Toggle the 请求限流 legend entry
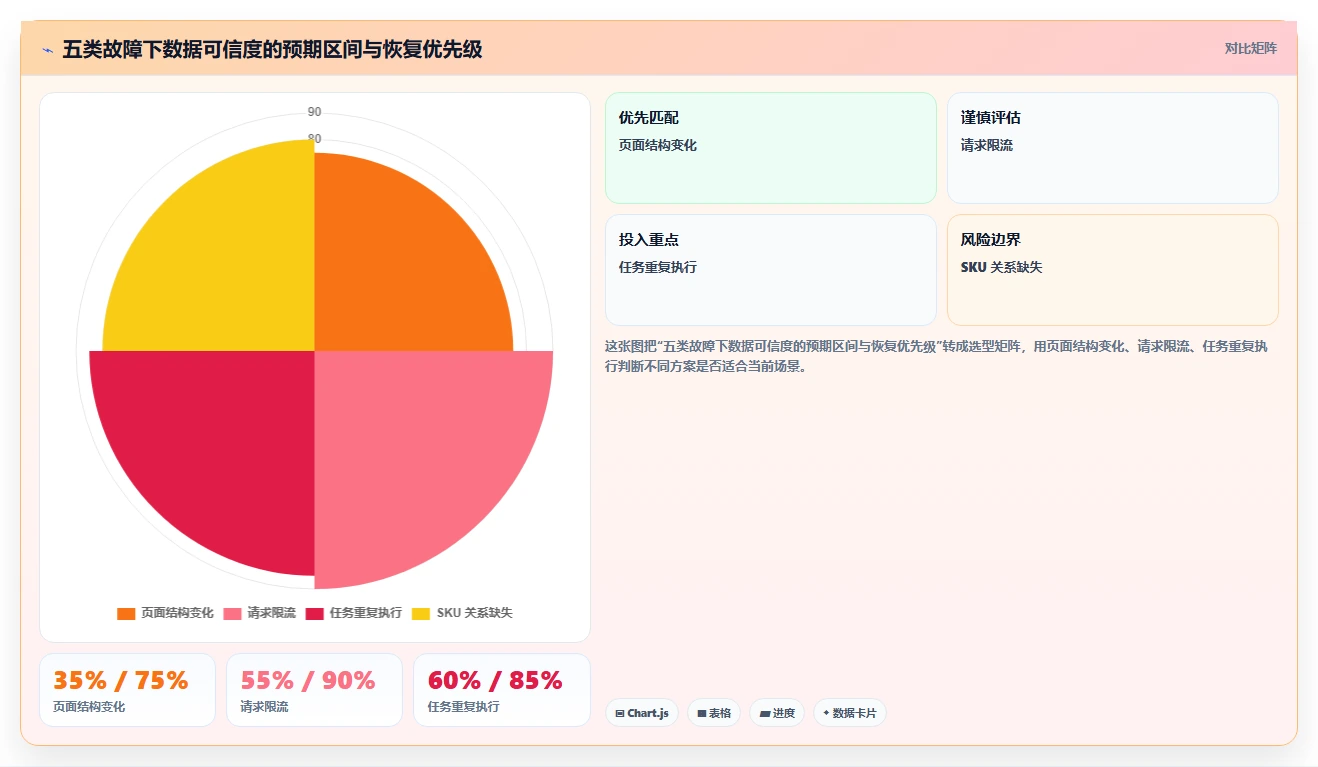 (x=259, y=613)
